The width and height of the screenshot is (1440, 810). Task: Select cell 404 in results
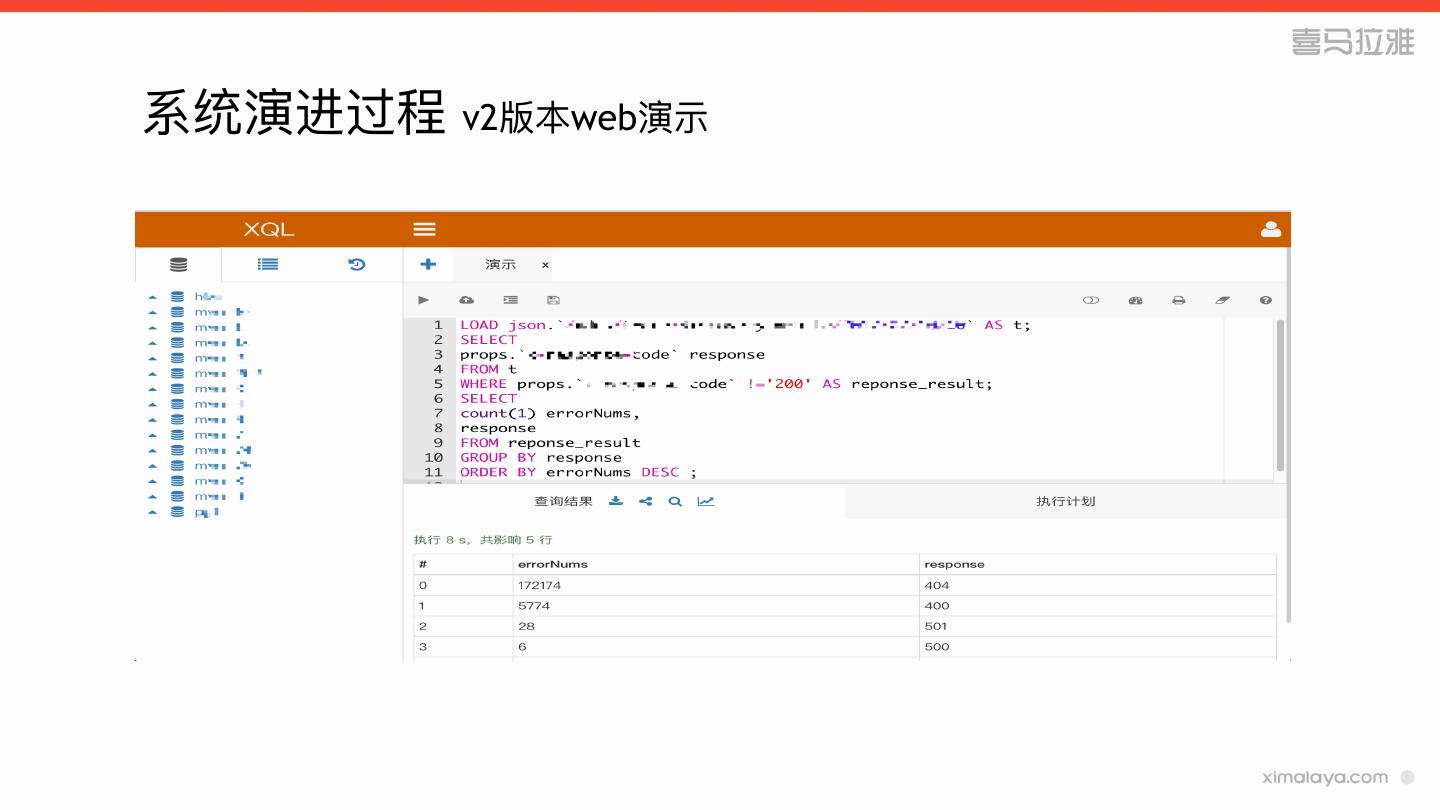pos(1098,585)
